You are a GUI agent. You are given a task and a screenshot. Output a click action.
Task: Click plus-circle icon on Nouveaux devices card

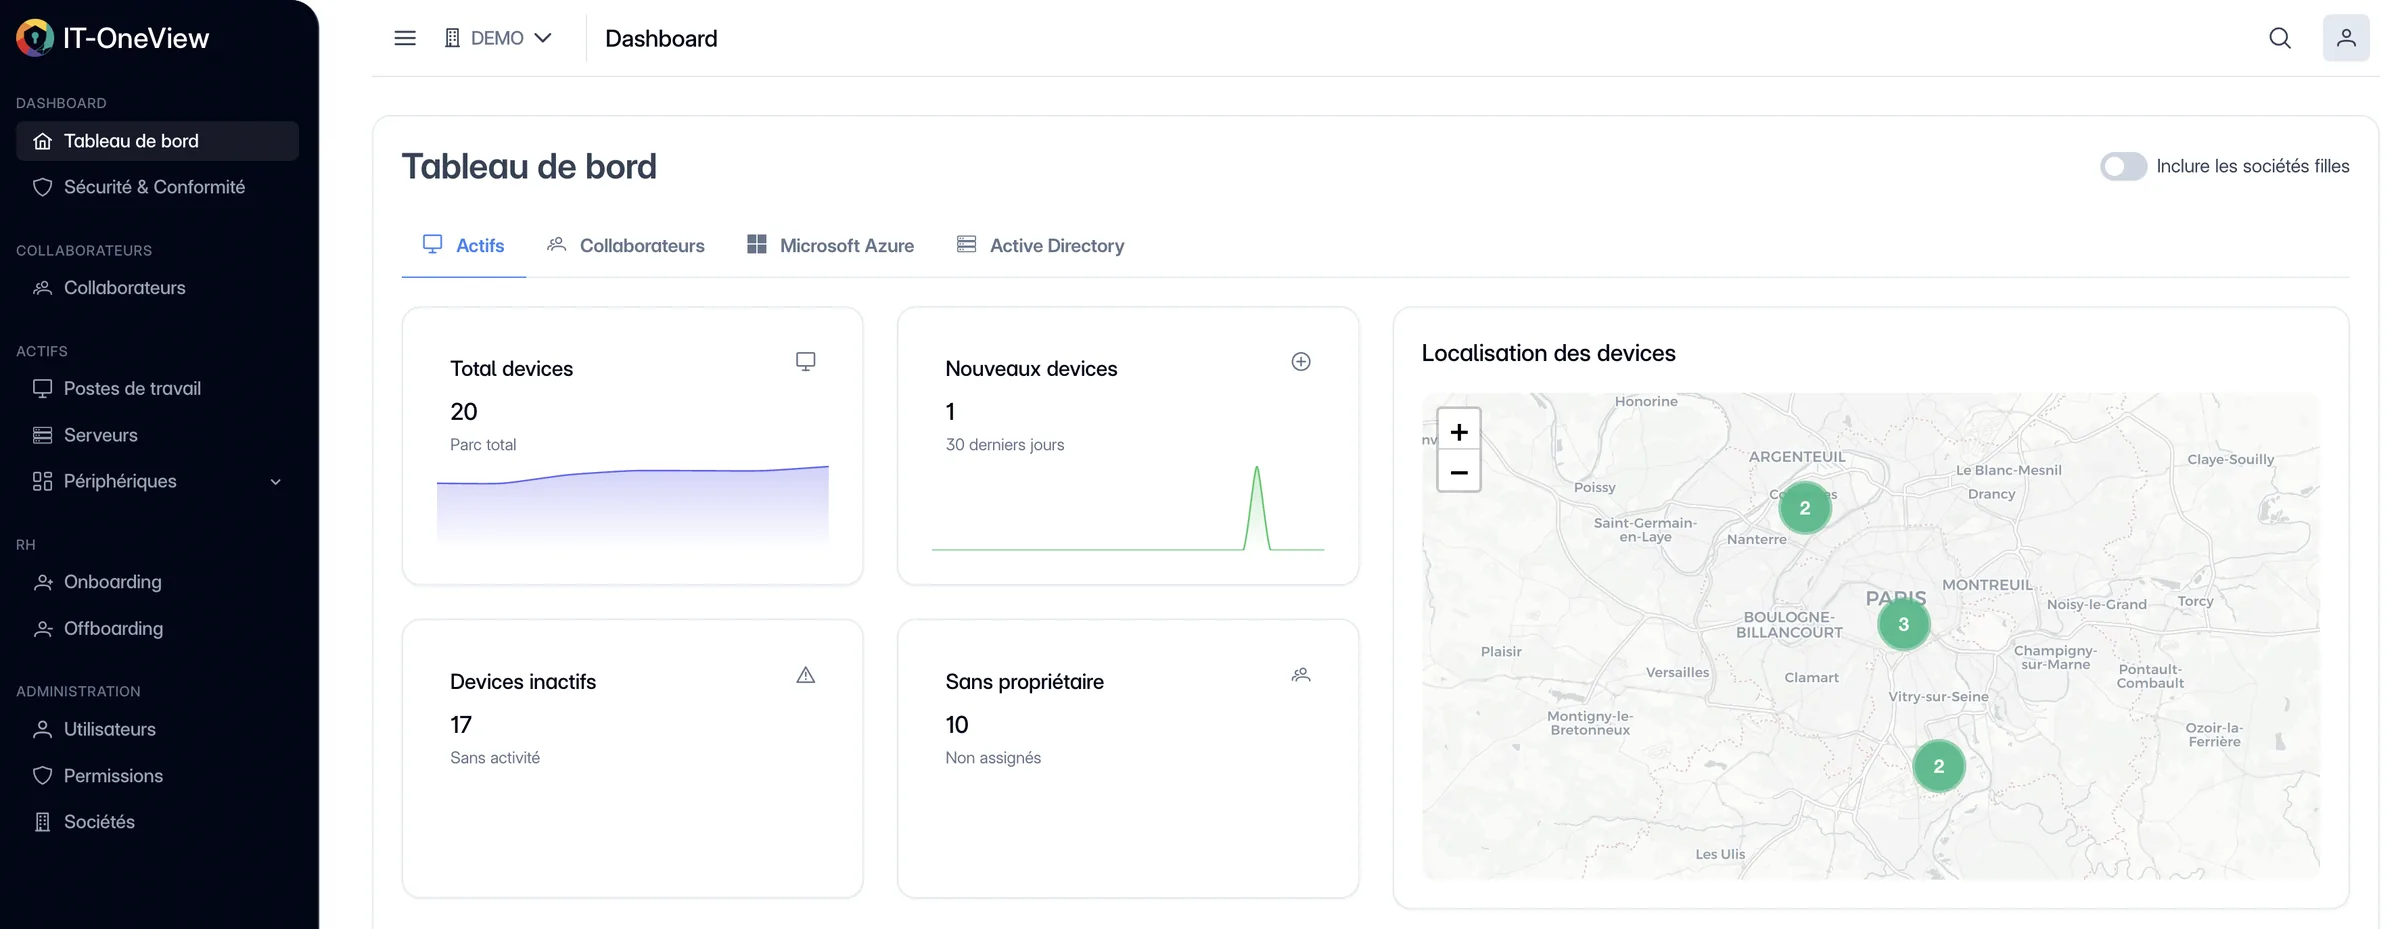pyautogui.click(x=1301, y=361)
